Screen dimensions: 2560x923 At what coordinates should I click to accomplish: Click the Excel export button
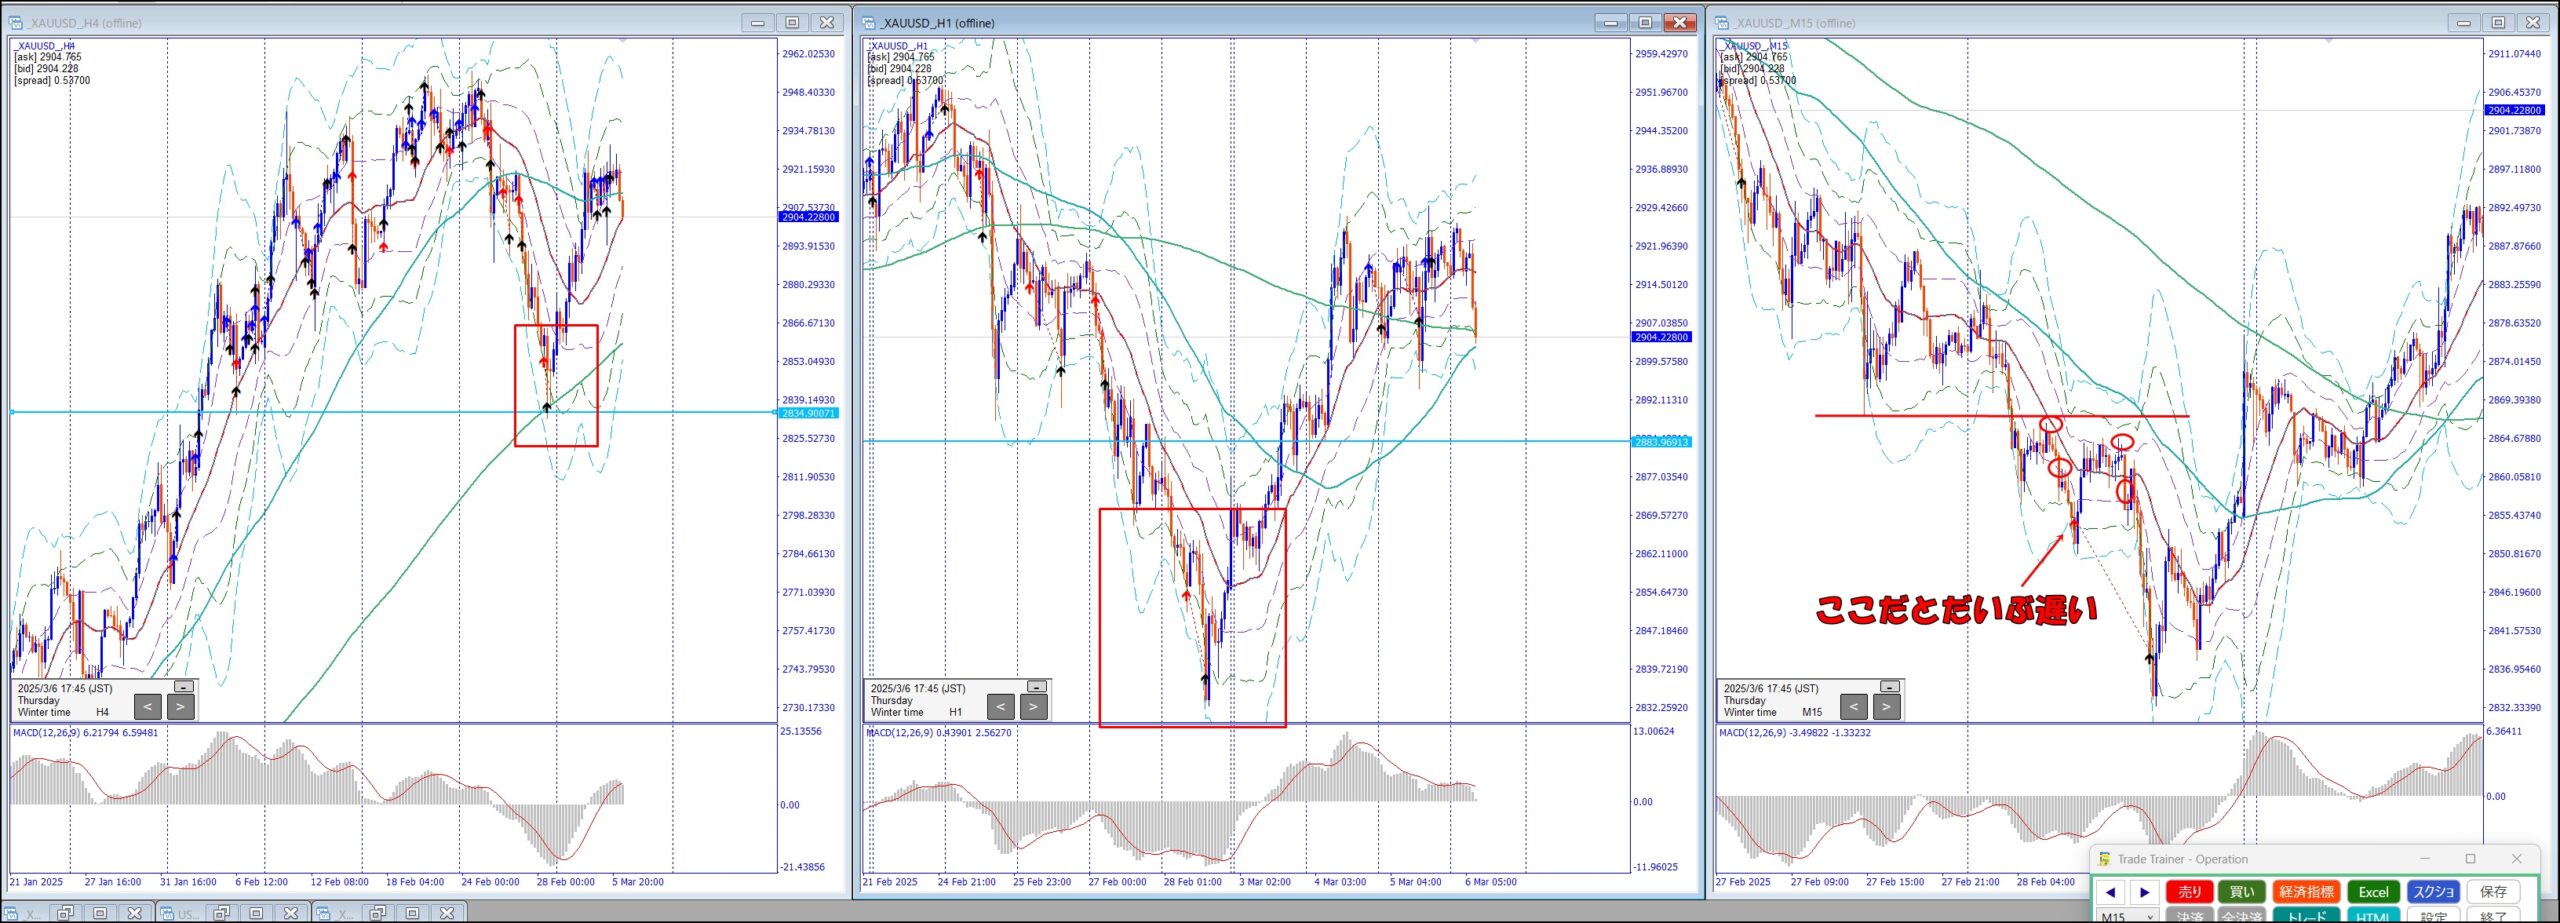pyautogui.click(x=2373, y=892)
